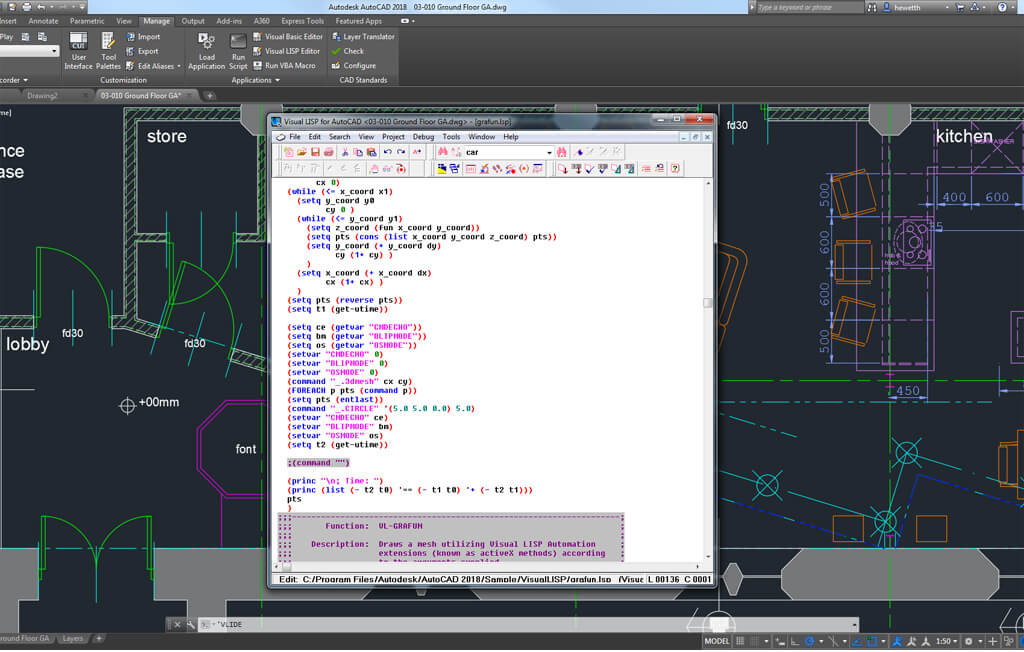Viewport: 1024px width, 652px height.
Task: Click the print icon in Visual LISP toolbar
Action: (328, 152)
